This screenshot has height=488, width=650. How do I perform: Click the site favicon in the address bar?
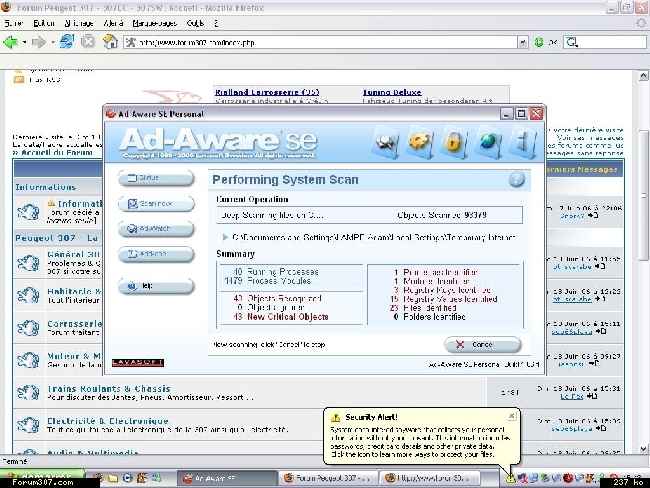[x=131, y=42]
